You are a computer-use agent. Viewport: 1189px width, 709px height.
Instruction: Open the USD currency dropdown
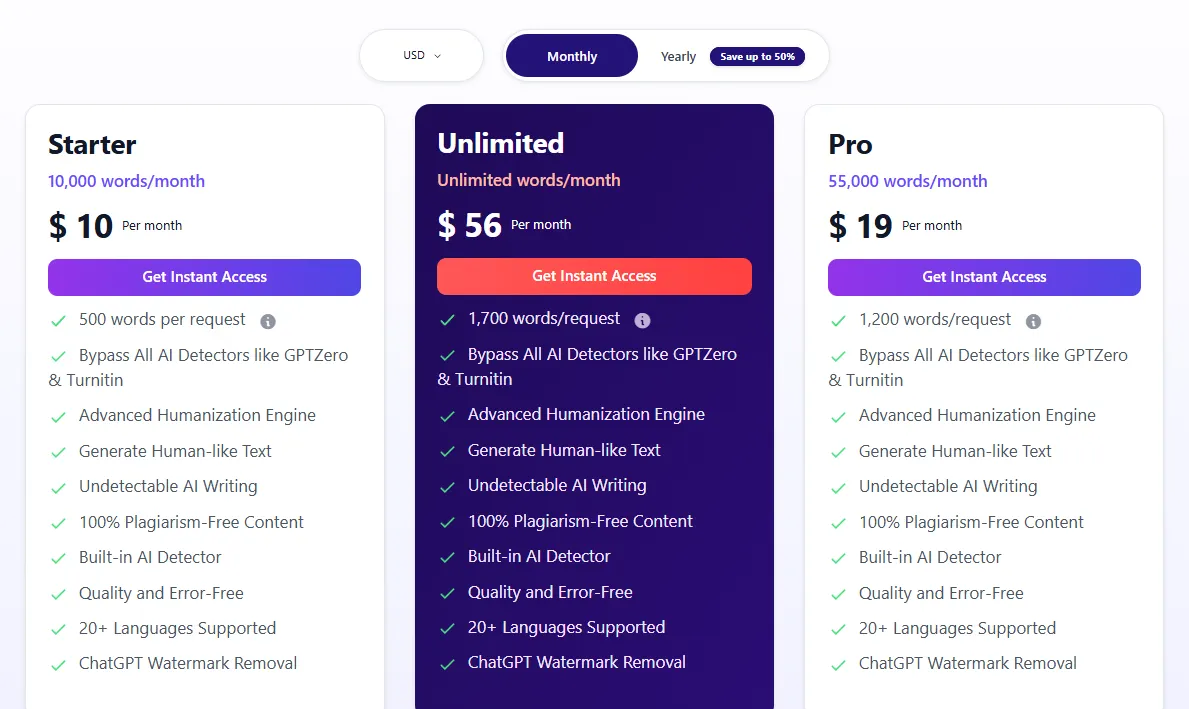422,55
